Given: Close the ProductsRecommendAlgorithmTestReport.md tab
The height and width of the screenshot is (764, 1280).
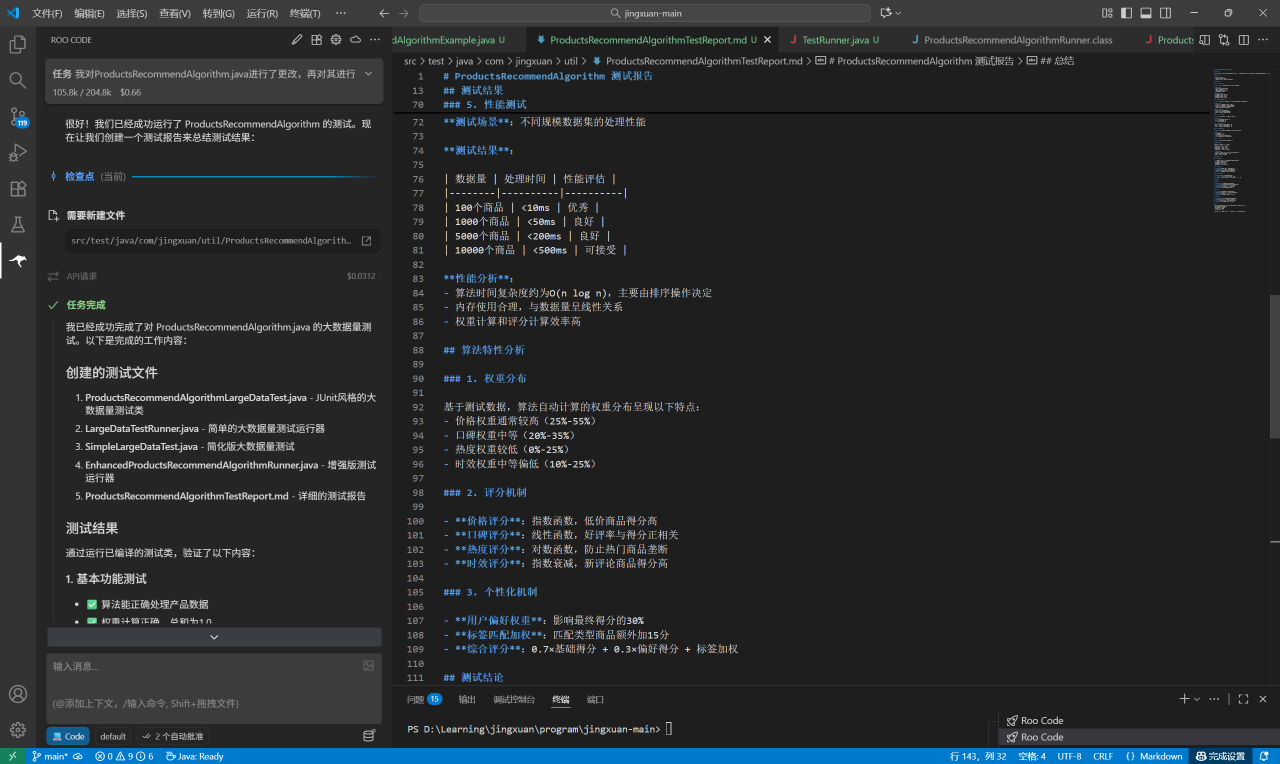Looking at the screenshot, I should point(766,40).
